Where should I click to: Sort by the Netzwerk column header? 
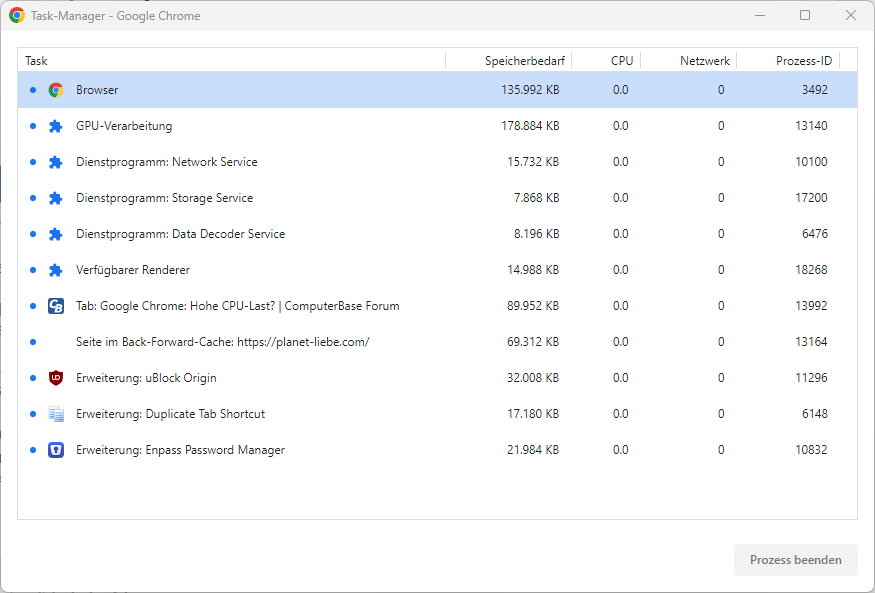click(x=689, y=61)
